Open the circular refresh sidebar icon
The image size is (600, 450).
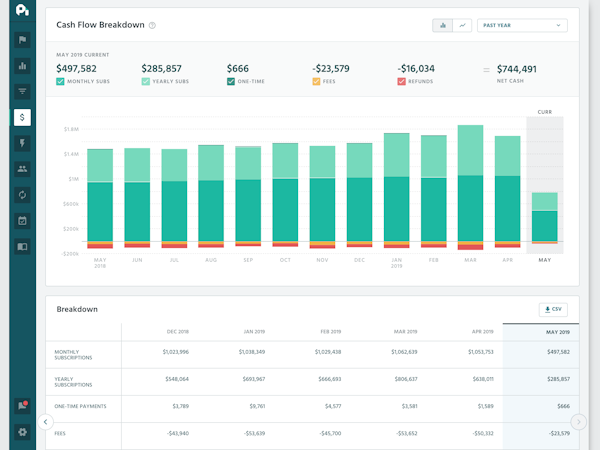click(22, 195)
